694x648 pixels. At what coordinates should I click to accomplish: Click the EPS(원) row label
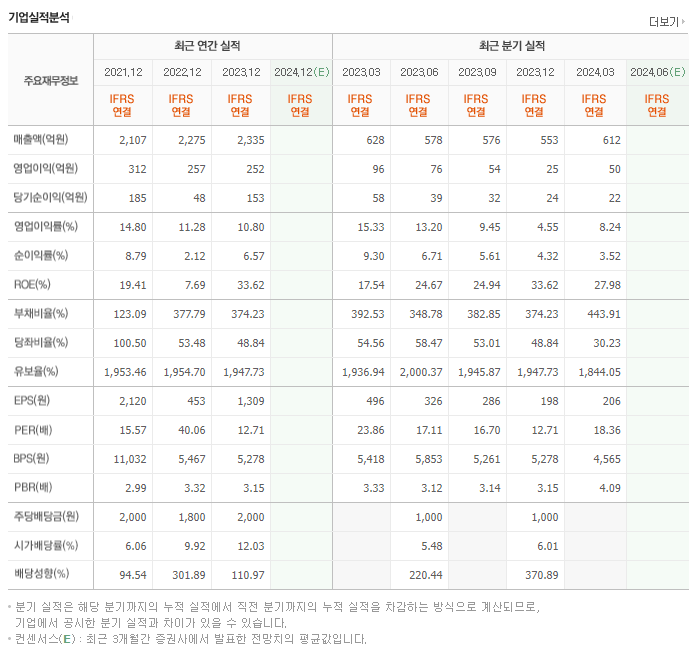32,400
